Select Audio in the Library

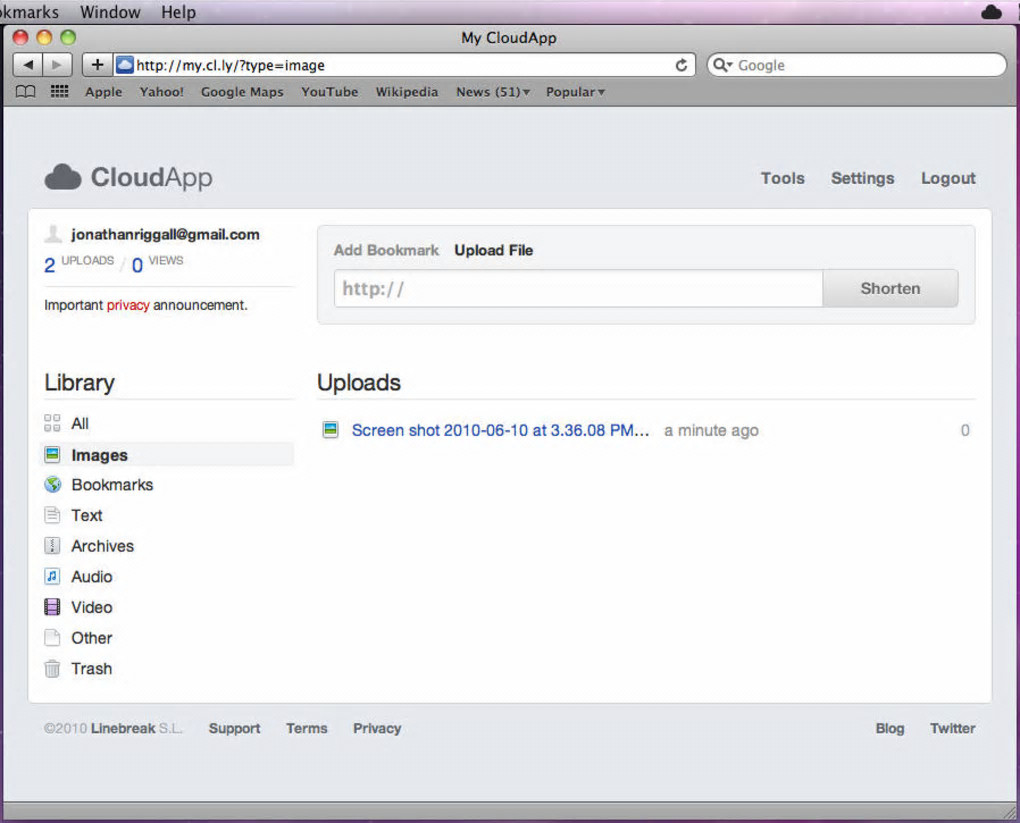coord(92,576)
